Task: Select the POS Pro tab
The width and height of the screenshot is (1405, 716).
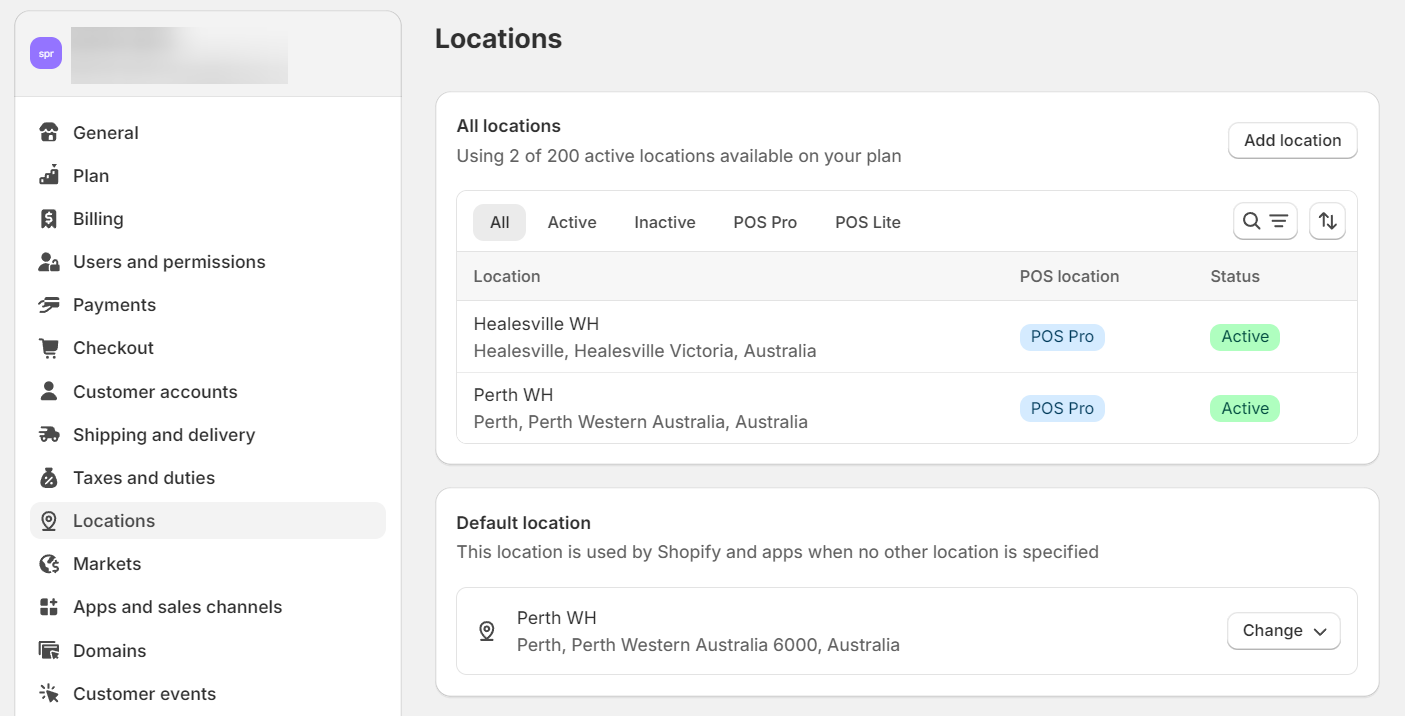Action: 765,222
